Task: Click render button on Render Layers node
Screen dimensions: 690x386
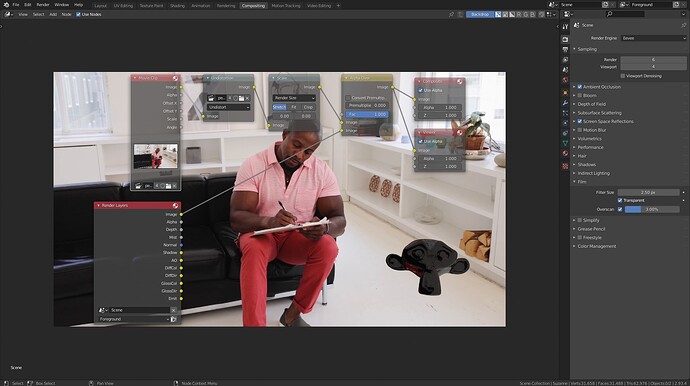Action: (173, 319)
